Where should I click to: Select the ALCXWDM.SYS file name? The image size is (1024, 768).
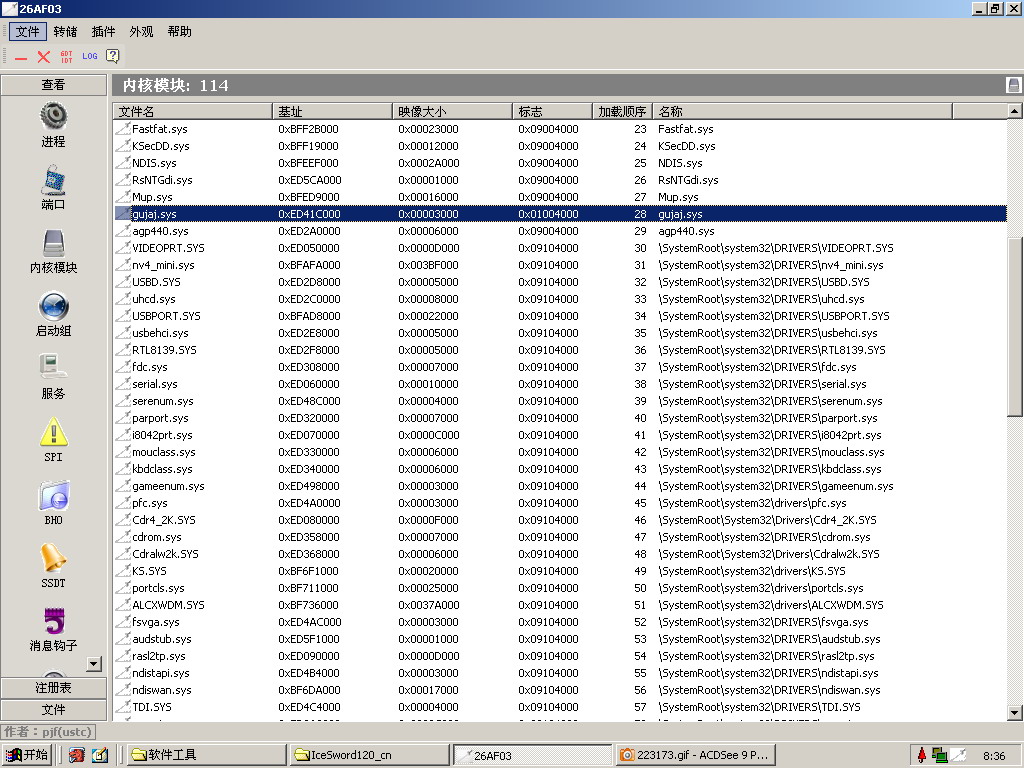click(x=168, y=605)
